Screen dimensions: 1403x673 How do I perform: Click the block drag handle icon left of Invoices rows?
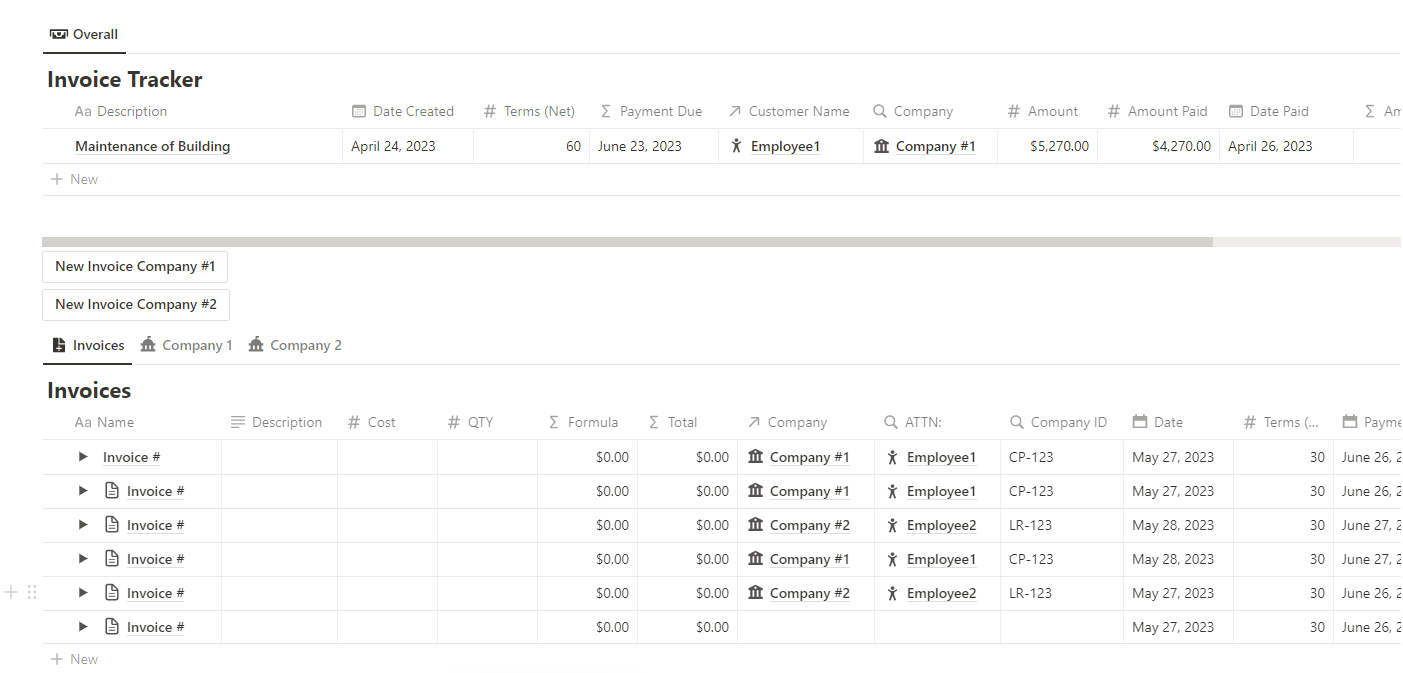pos(32,592)
